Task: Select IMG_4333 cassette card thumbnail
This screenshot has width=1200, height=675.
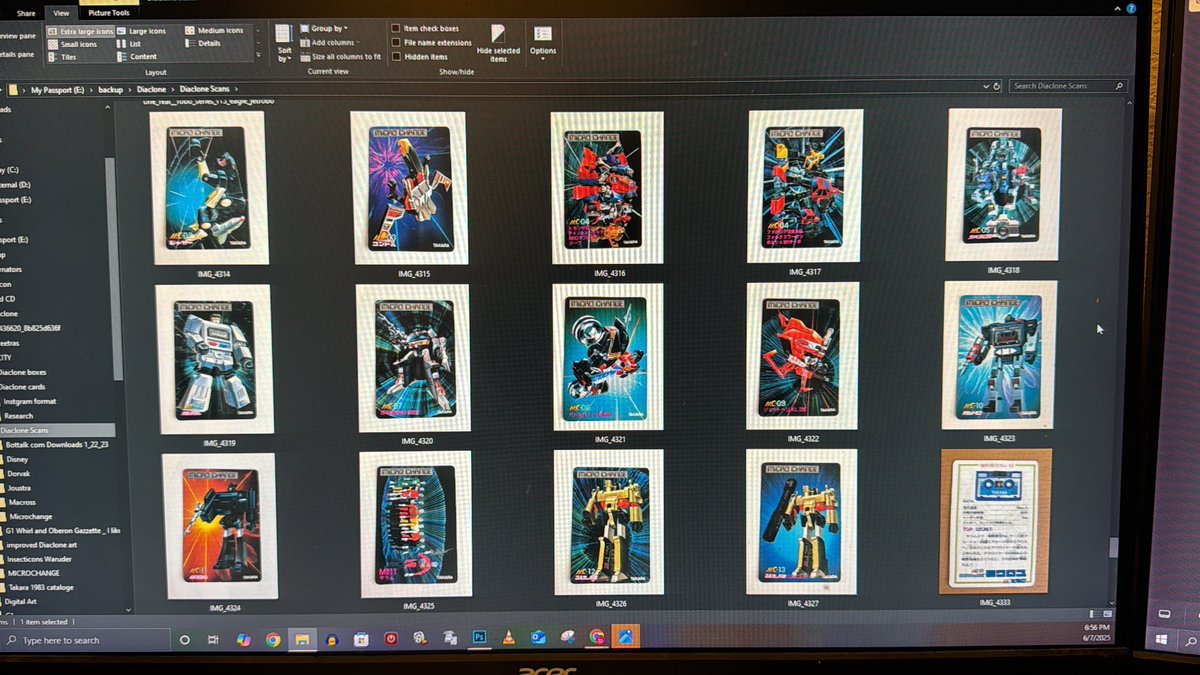Action: pos(996,521)
